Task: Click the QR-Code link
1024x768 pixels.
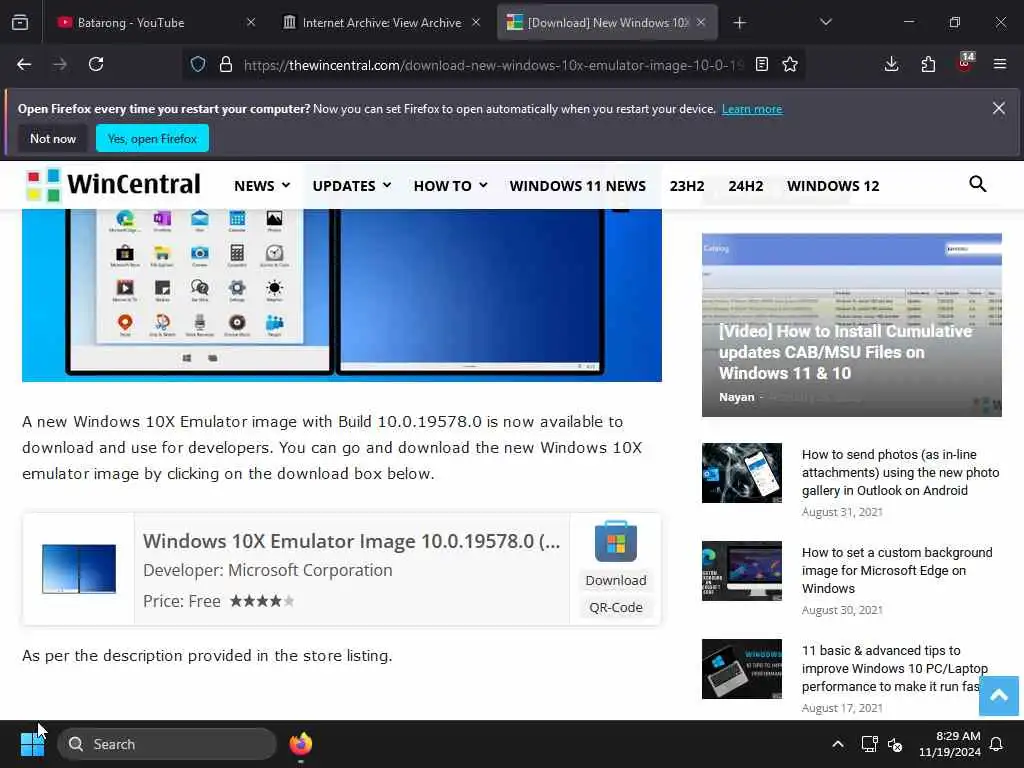Action: point(616,607)
